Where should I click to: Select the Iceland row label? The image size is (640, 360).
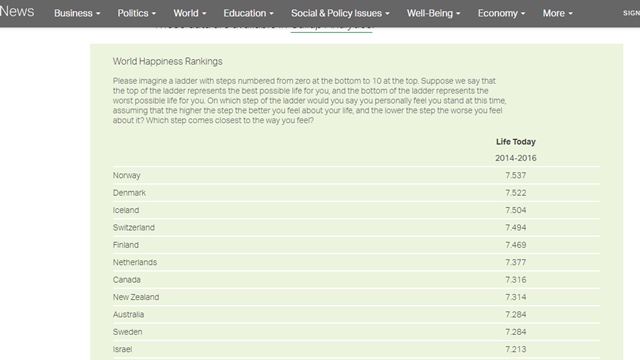[x=126, y=210]
